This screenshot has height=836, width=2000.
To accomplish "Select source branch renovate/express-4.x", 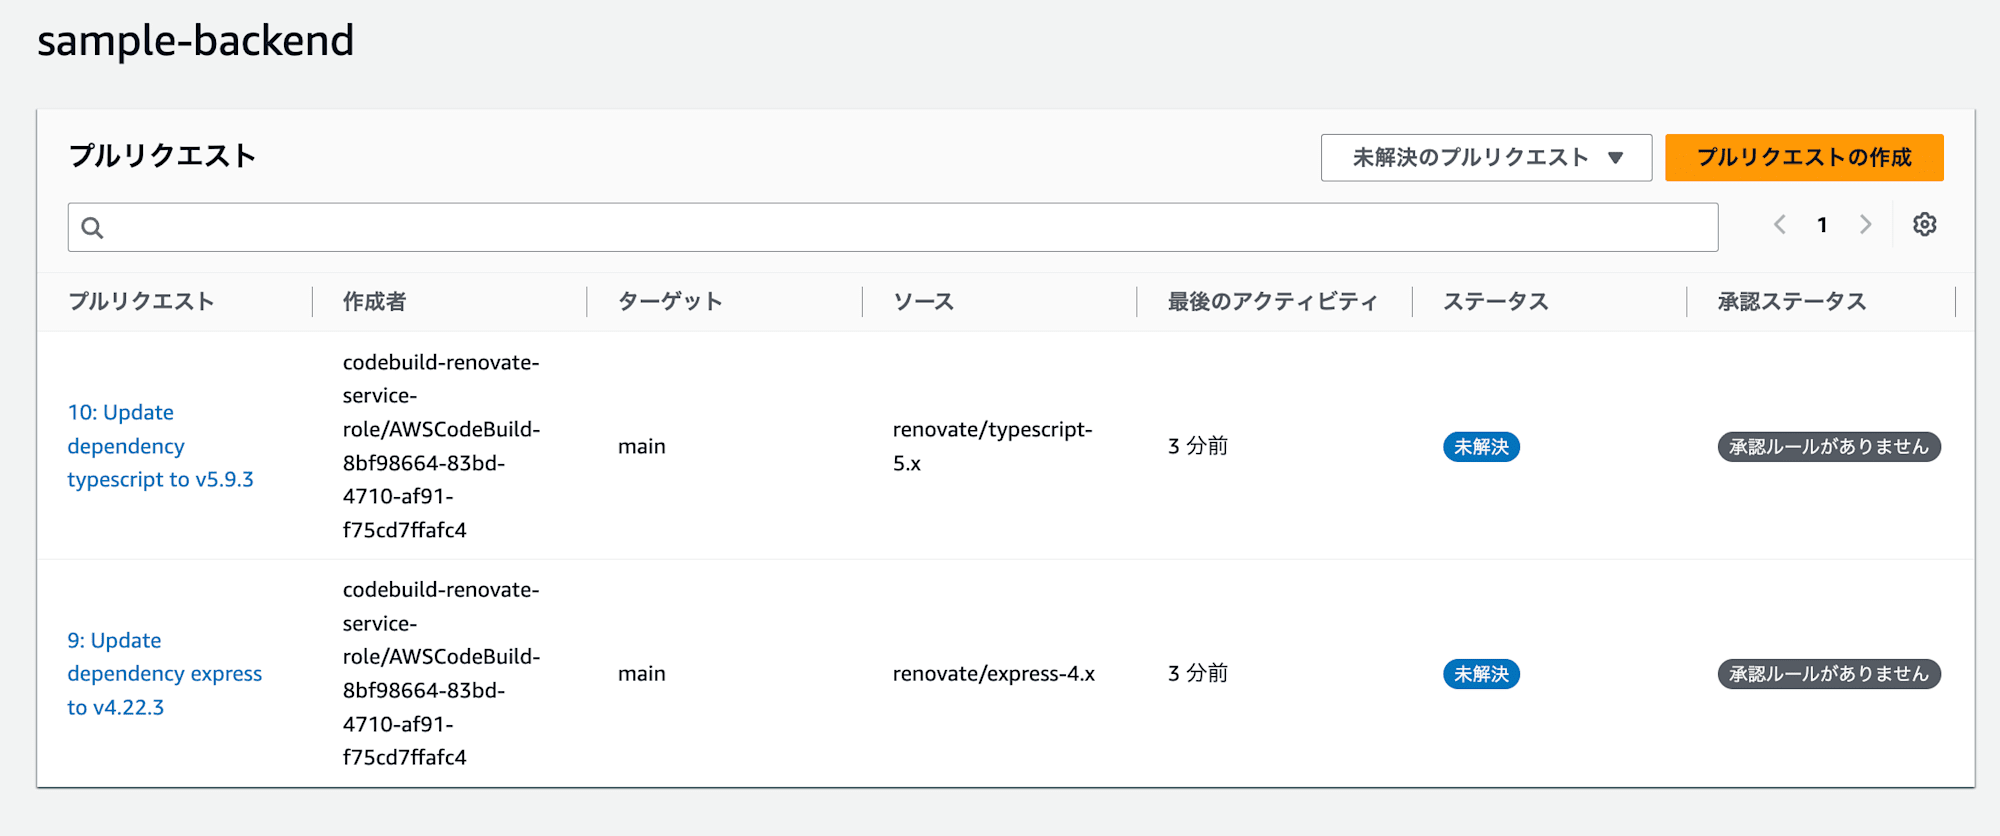I will point(993,674).
